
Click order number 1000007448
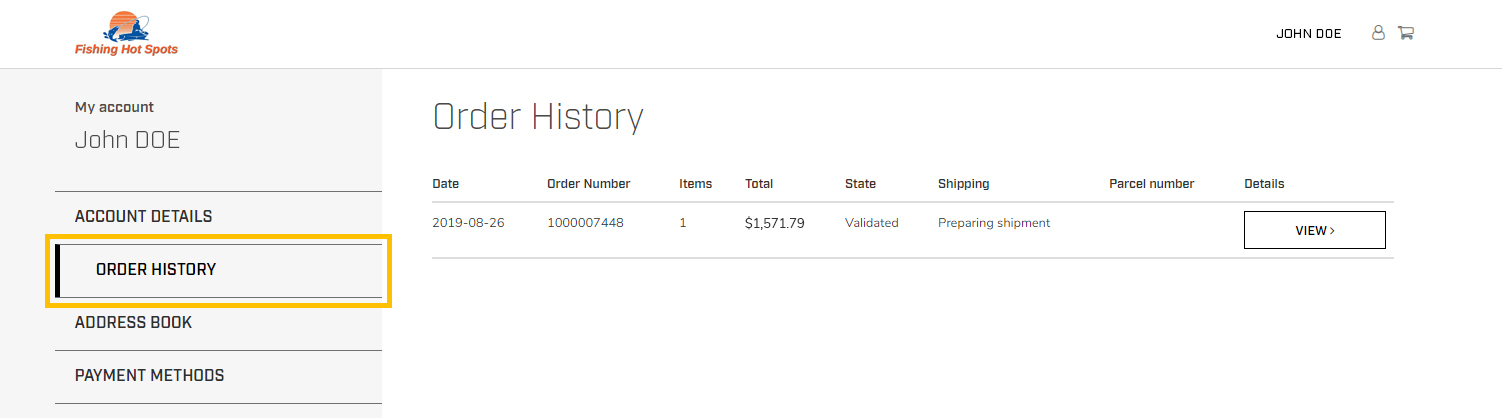[585, 223]
